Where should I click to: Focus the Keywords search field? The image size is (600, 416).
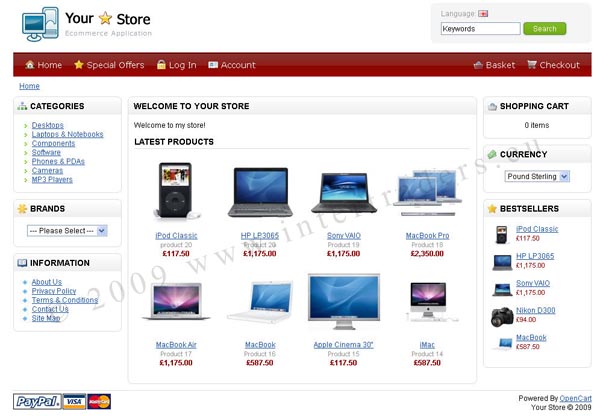click(480, 29)
